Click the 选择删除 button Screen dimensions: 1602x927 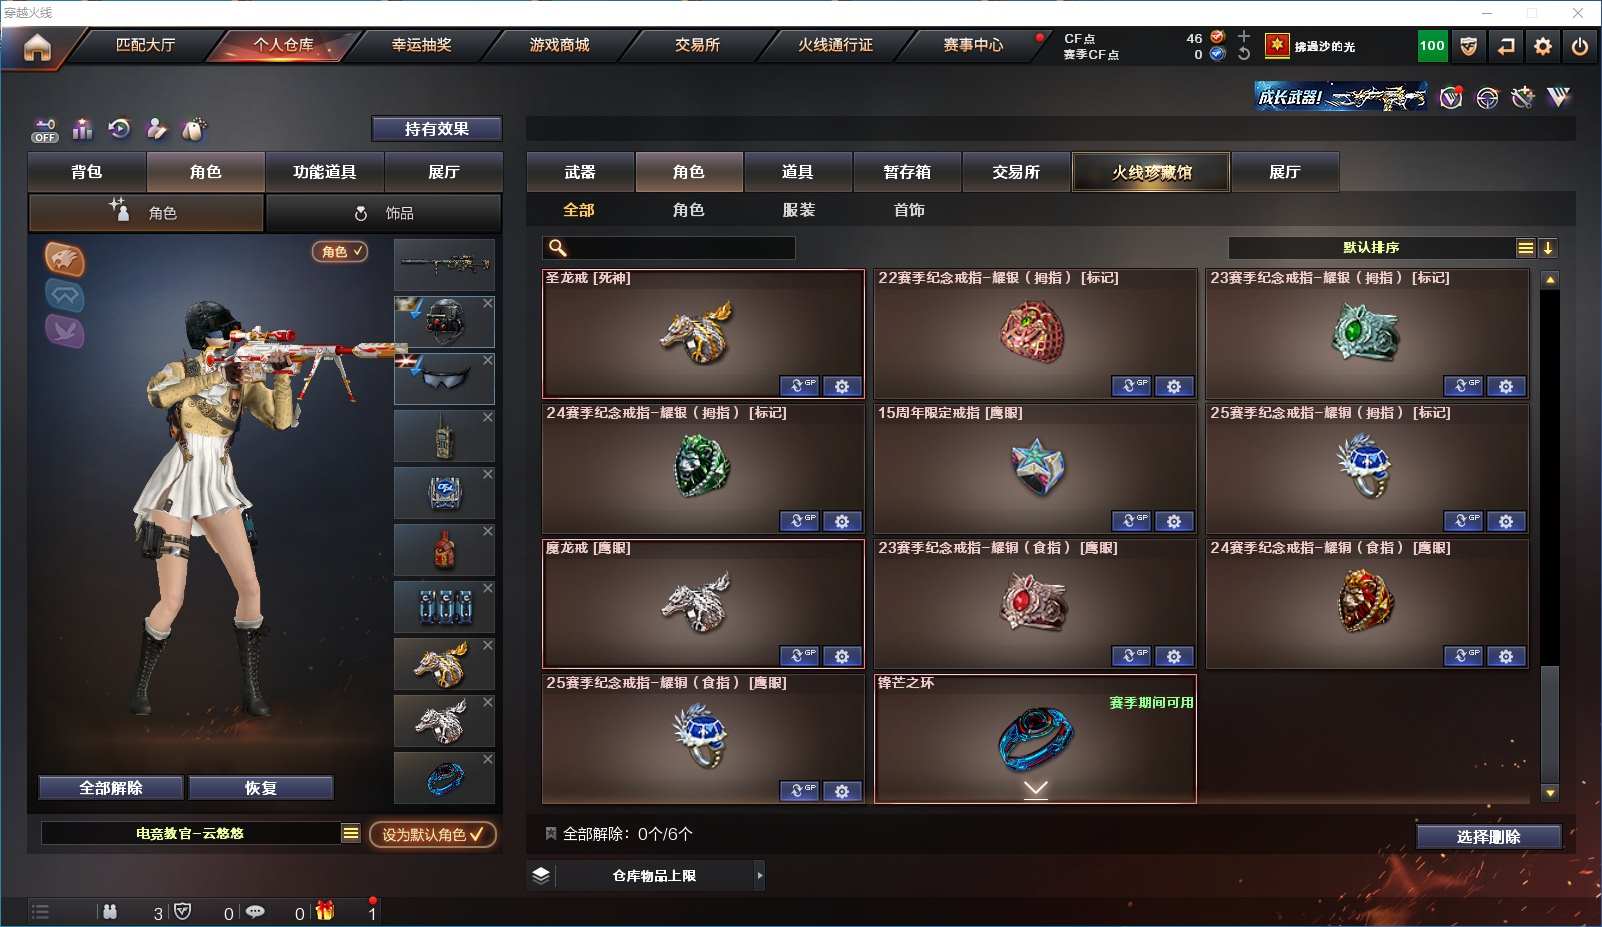[1489, 837]
